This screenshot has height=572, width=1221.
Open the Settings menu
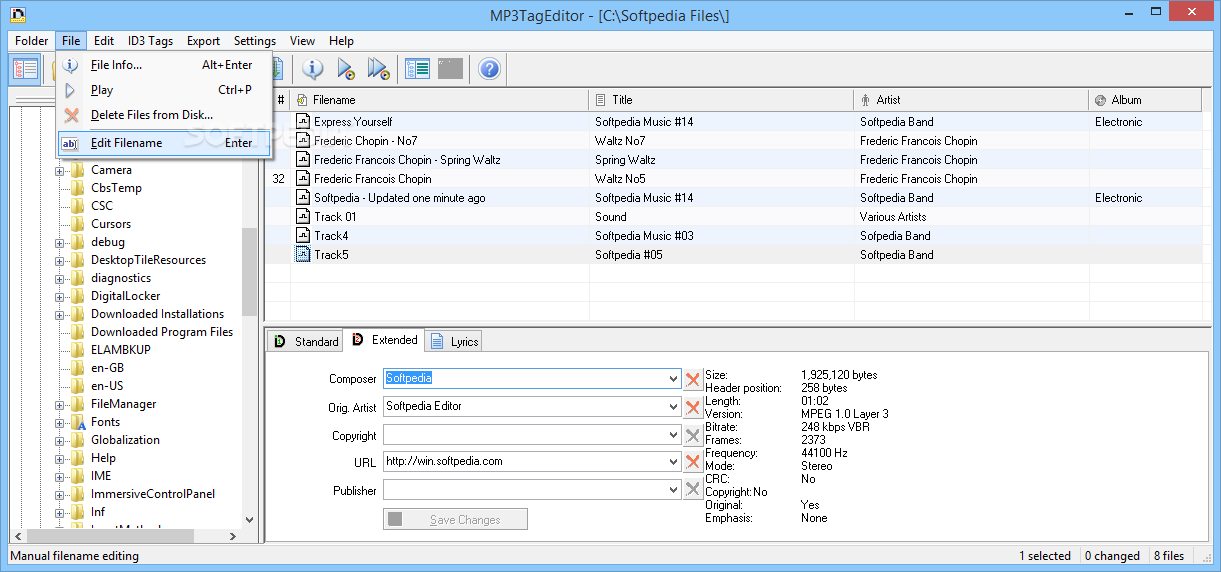[255, 41]
